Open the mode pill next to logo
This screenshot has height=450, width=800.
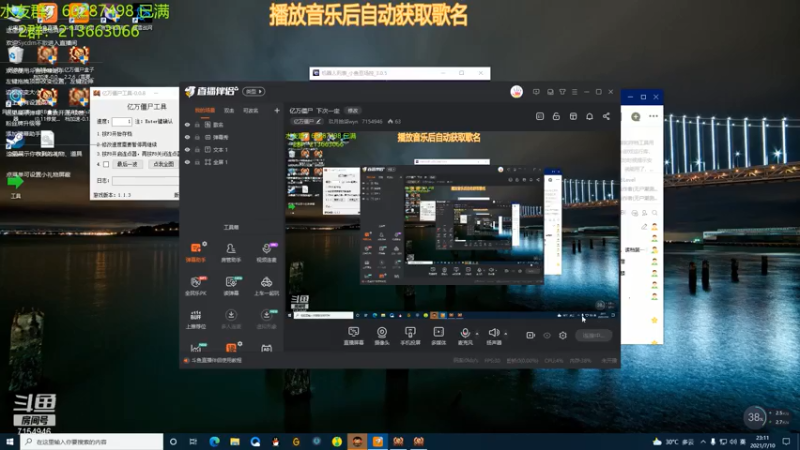click(x=254, y=91)
